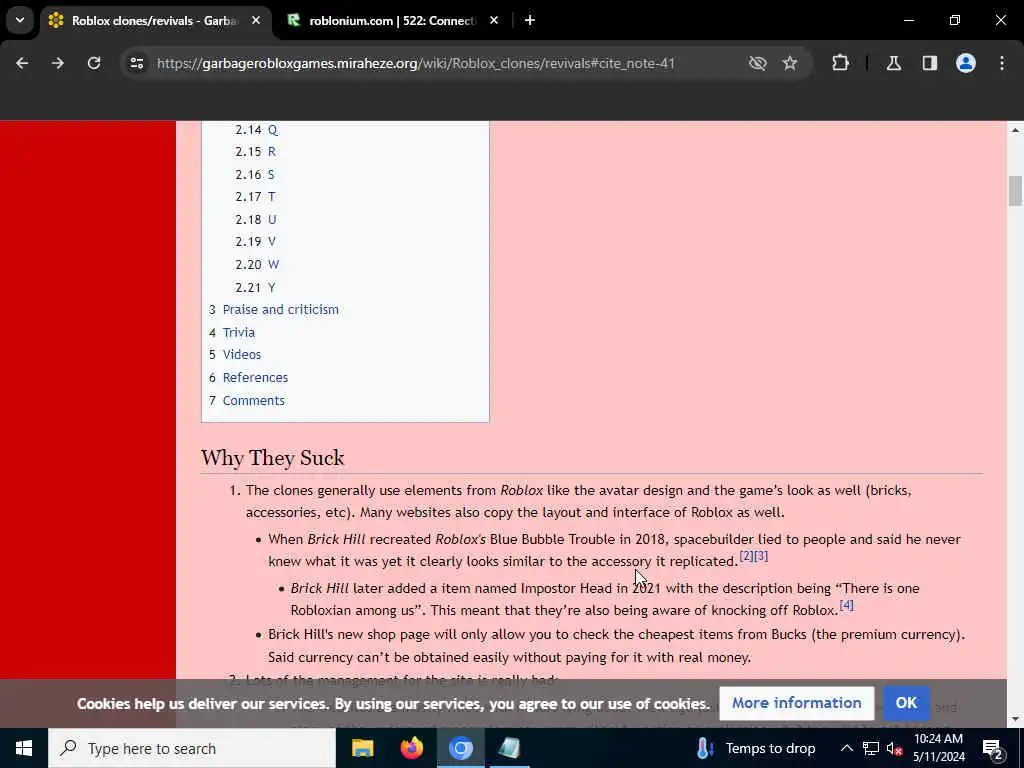1024x768 pixels.
Task: Open Praise and criticism contents link
Action: click(x=280, y=310)
